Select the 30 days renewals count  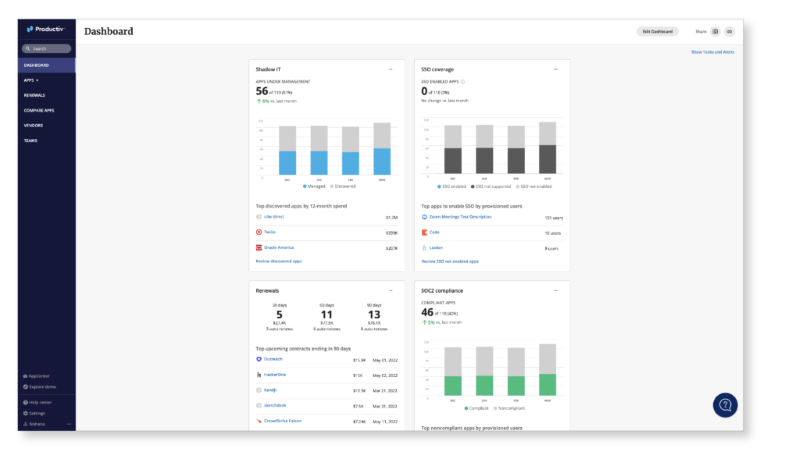coord(279,315)
